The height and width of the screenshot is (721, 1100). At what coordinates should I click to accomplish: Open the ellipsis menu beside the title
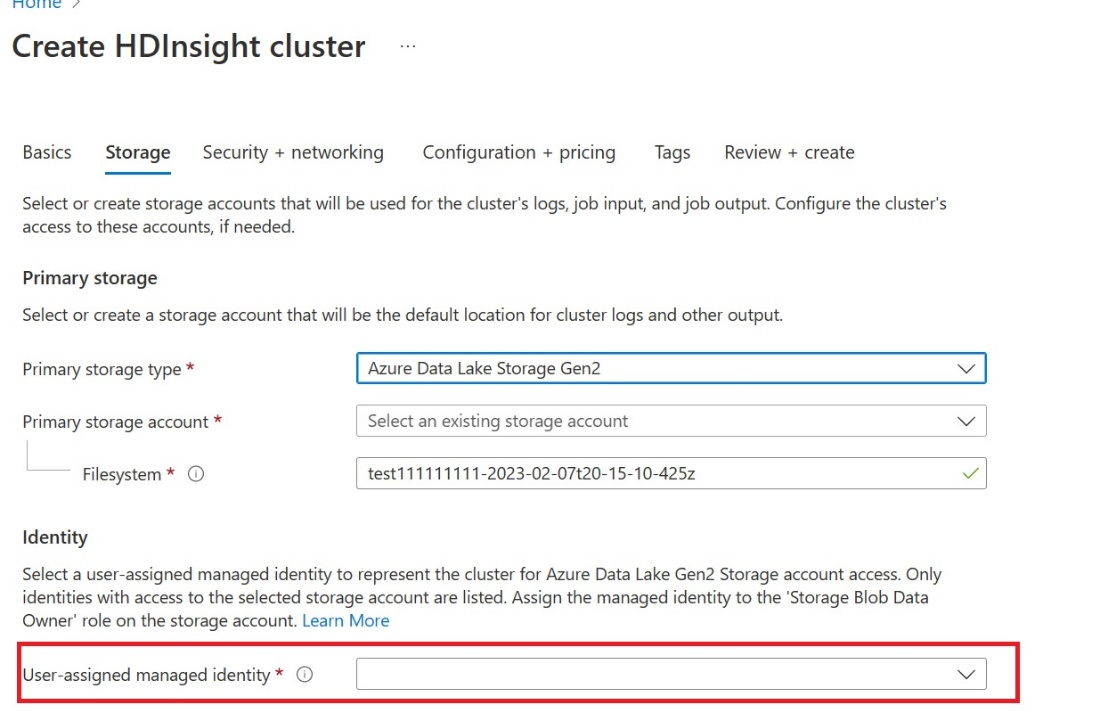(408, 46)
